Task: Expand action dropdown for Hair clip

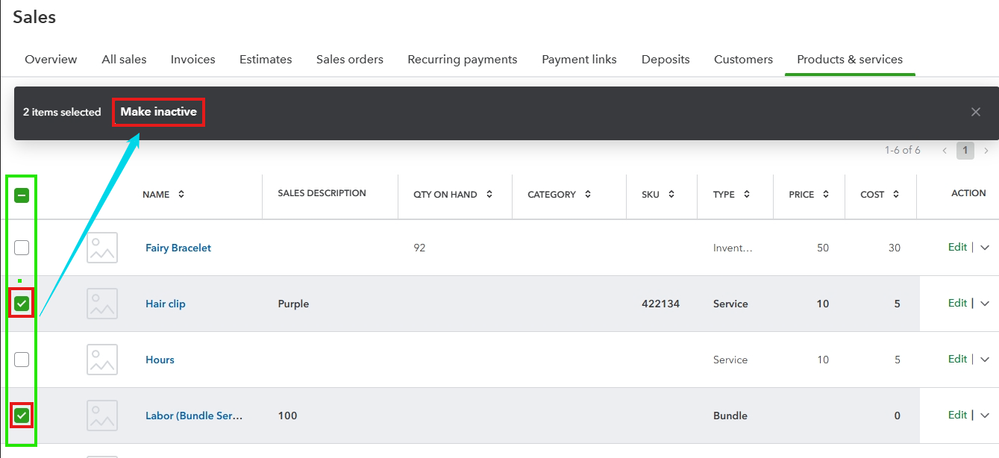Action: click(985, 304)
